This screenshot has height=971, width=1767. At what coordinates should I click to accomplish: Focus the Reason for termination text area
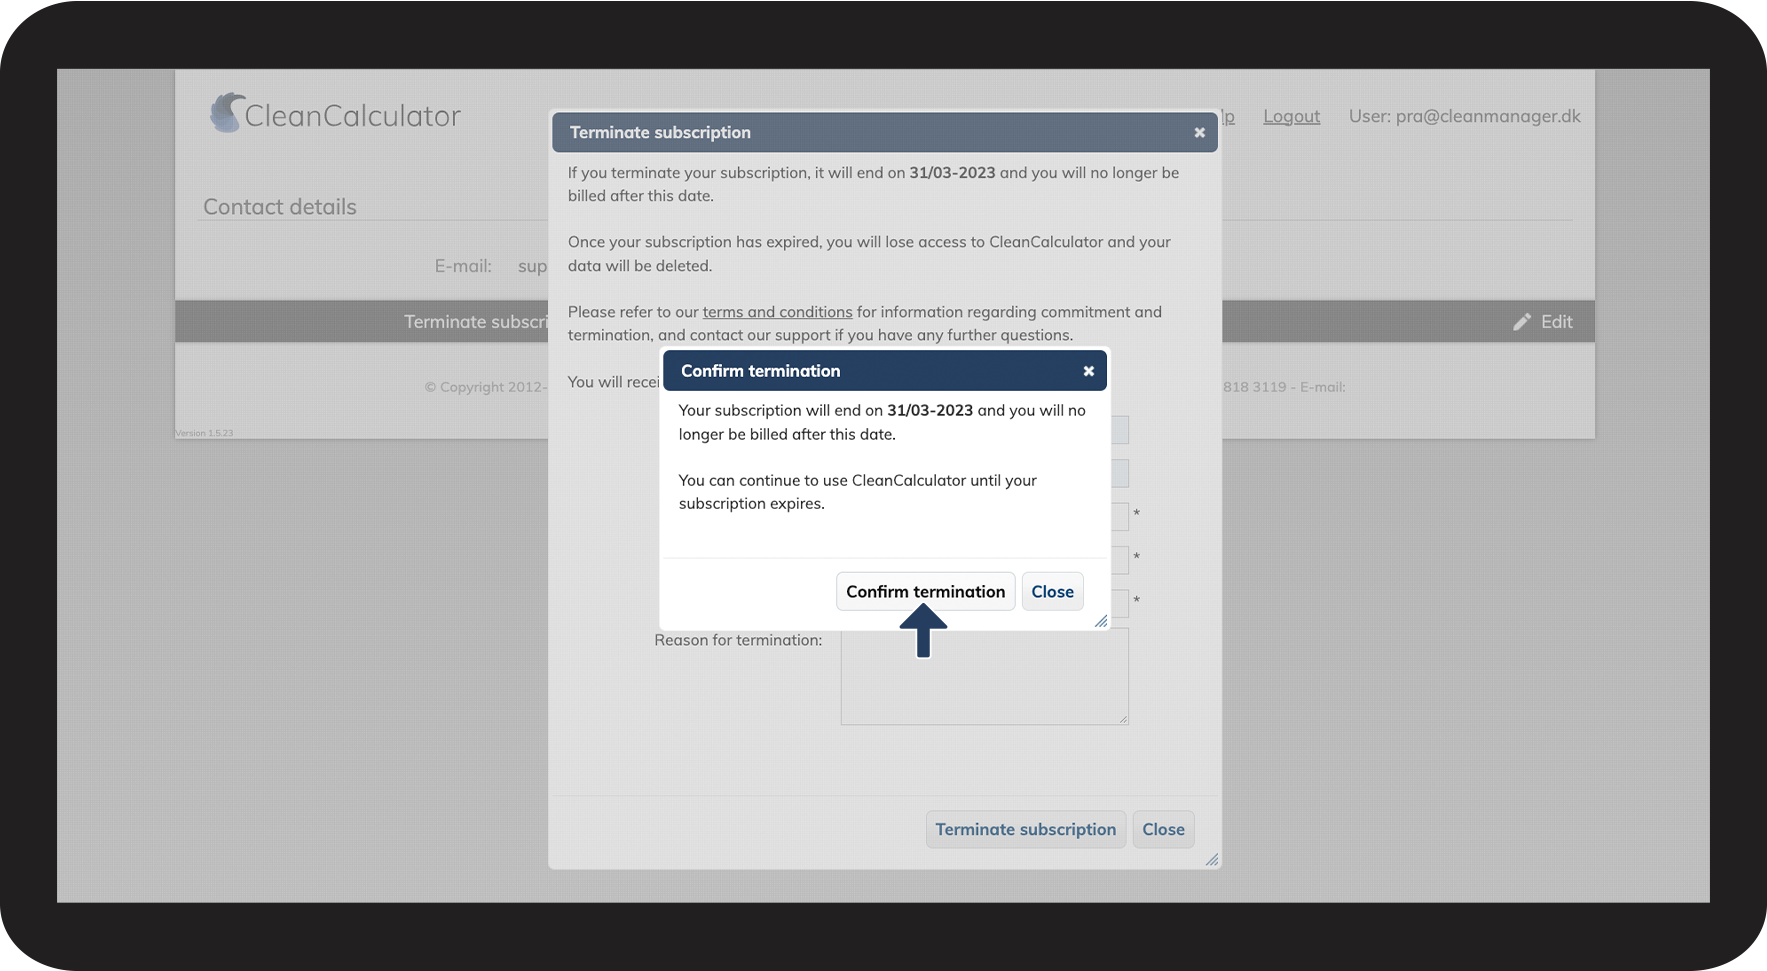pos(984,677)
